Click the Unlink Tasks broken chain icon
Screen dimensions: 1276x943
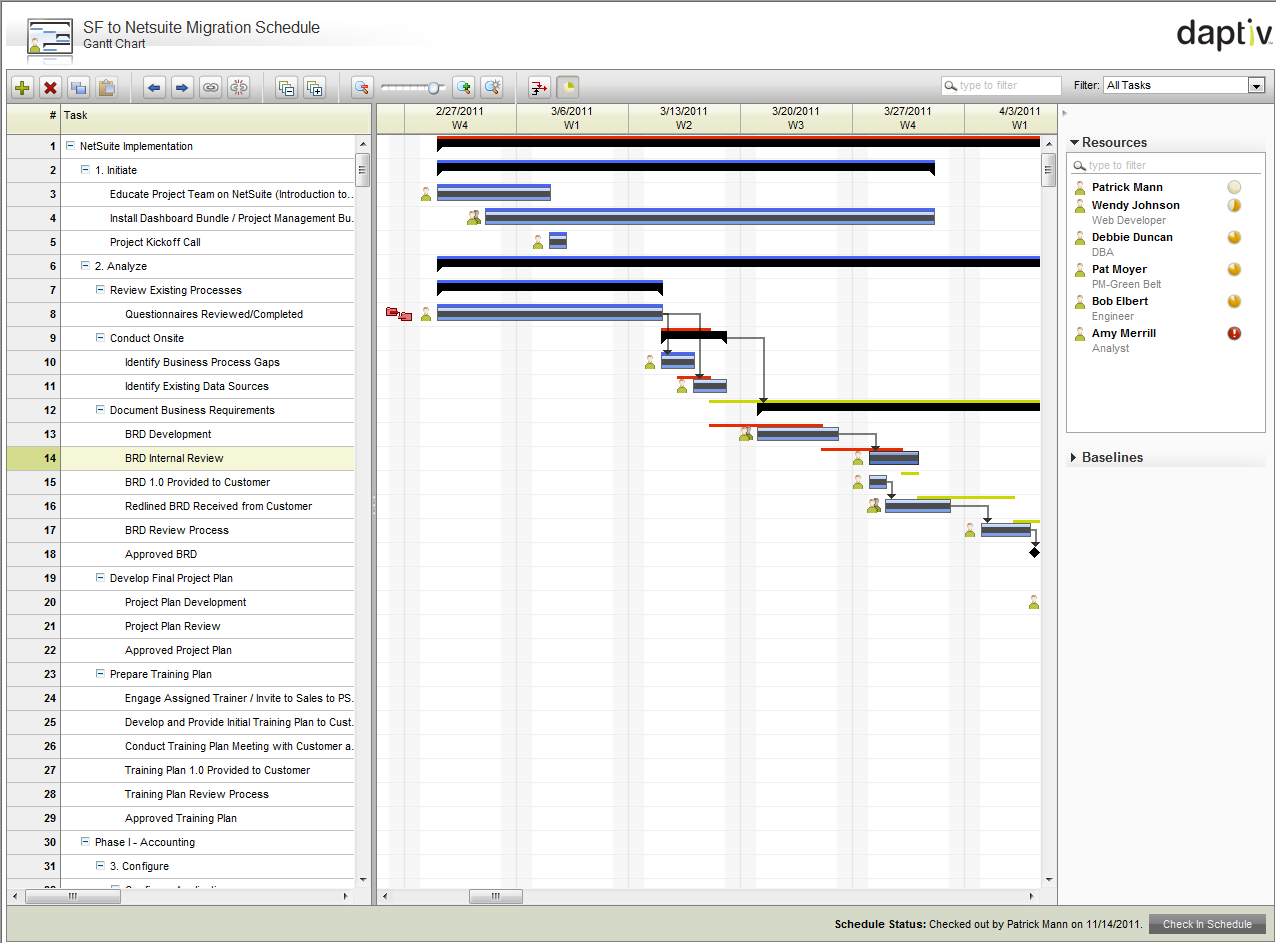(238, 88)
